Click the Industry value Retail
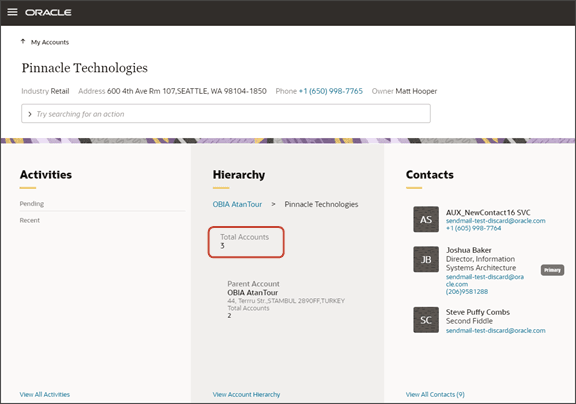Screen dimensions: 576x404 click(60, 91)
